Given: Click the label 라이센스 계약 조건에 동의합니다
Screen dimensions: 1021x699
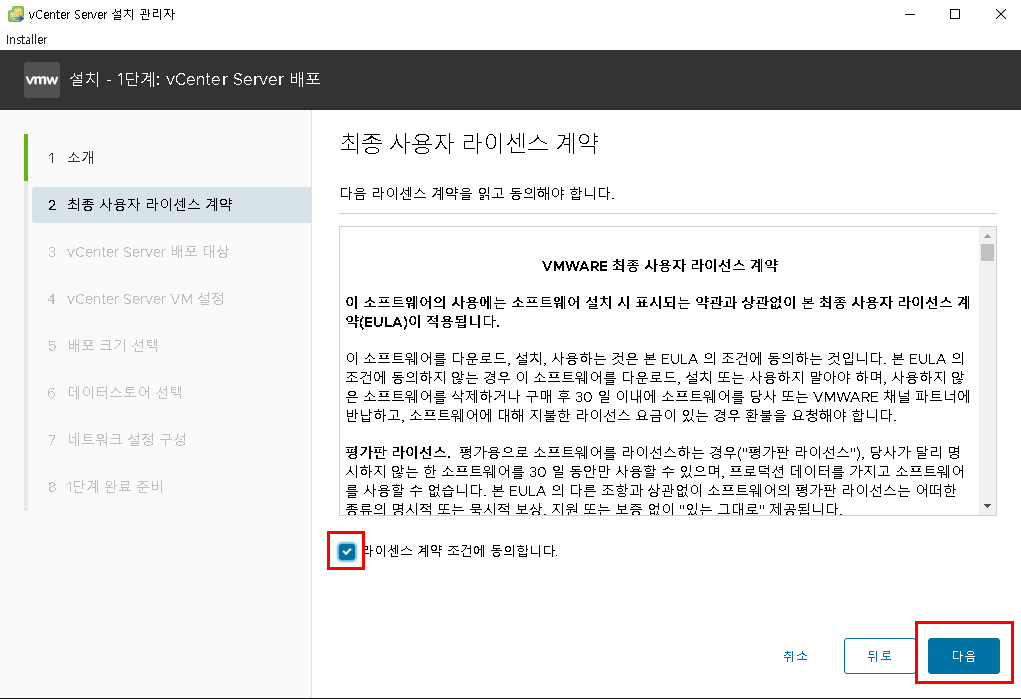Looking at the screenshot, I should [x=460, y=551].
